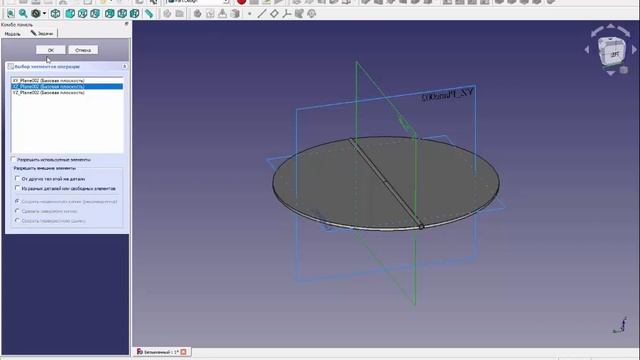This screenshot has height=360, width=640.
Task: Enable the allow used features checkbox
Action: (13, 159)
